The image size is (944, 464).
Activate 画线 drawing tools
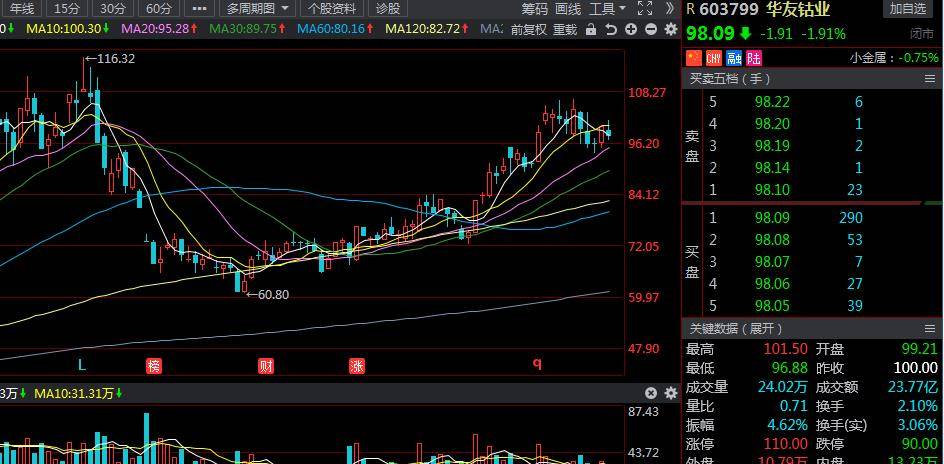tap(568, 8)
